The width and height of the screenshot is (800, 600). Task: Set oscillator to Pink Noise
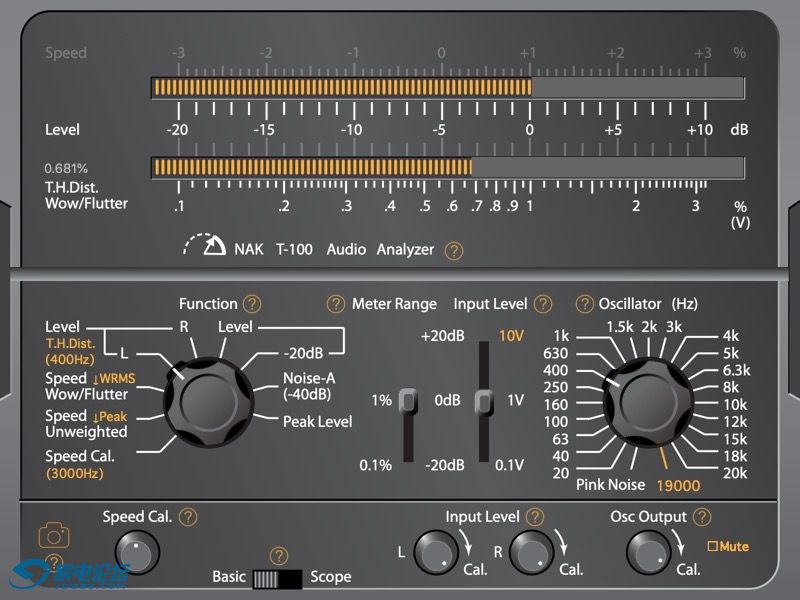pos(610,485)
